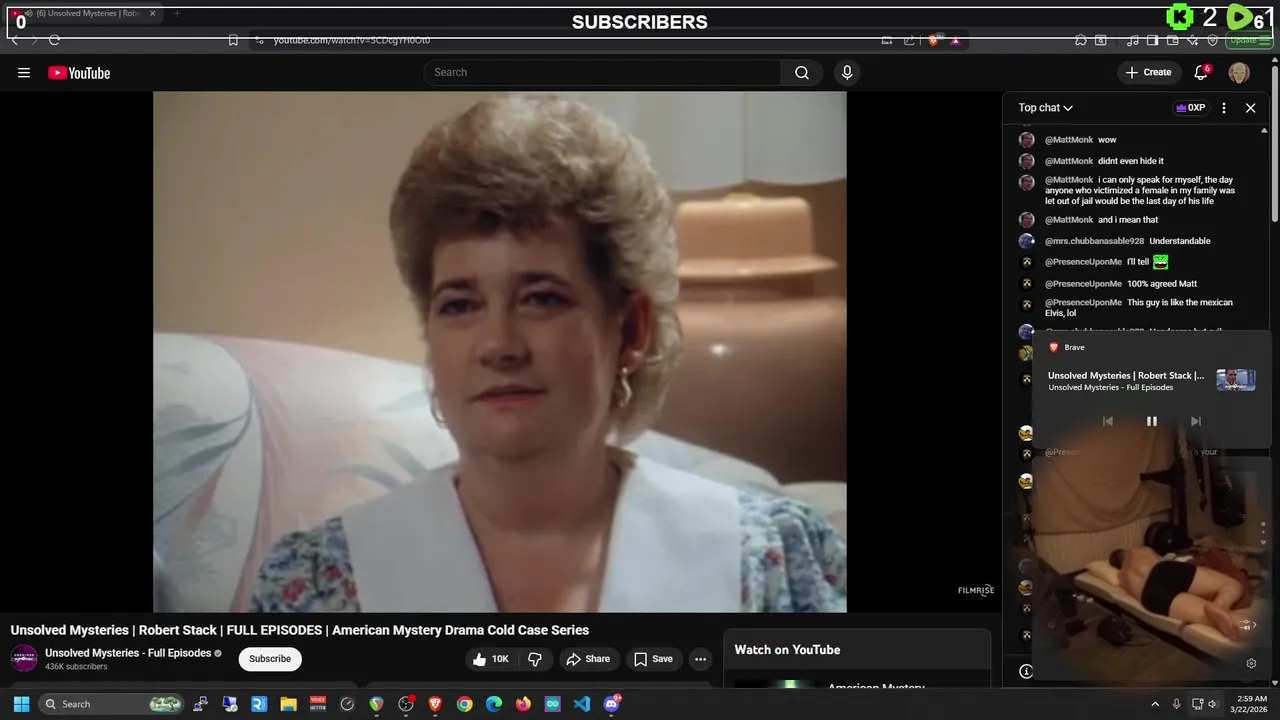
Task: Open Microsoft Edge from the taskbar
Action: click(x=494, y=704)
